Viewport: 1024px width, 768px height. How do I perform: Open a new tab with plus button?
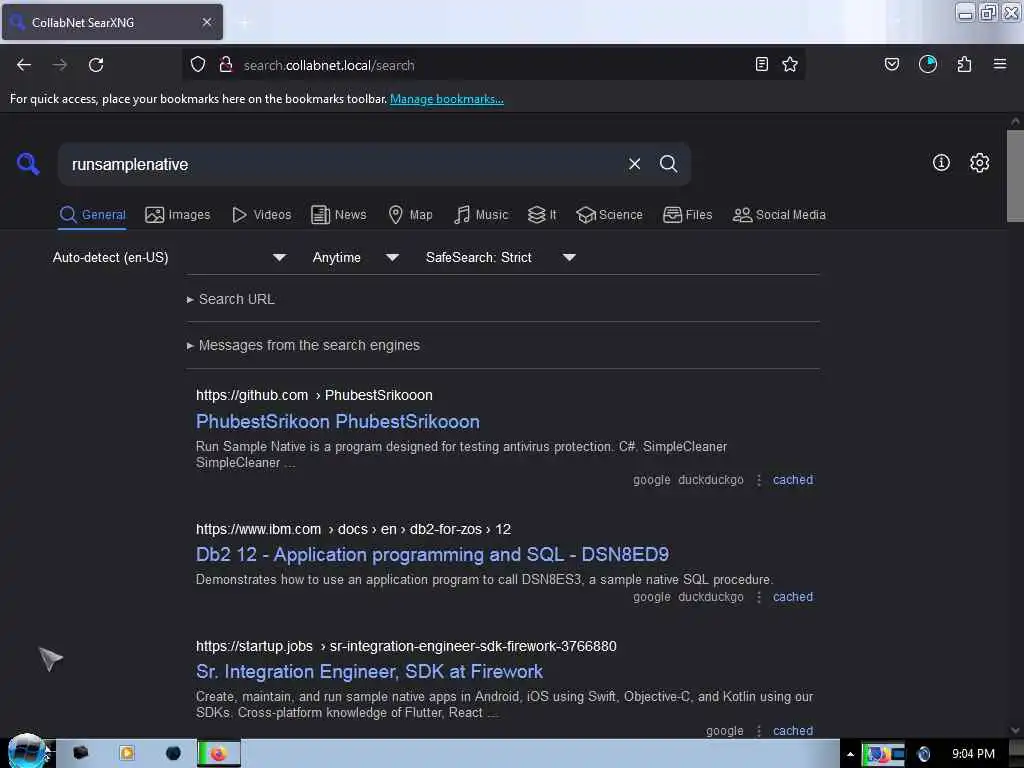(x=244, y=23)
